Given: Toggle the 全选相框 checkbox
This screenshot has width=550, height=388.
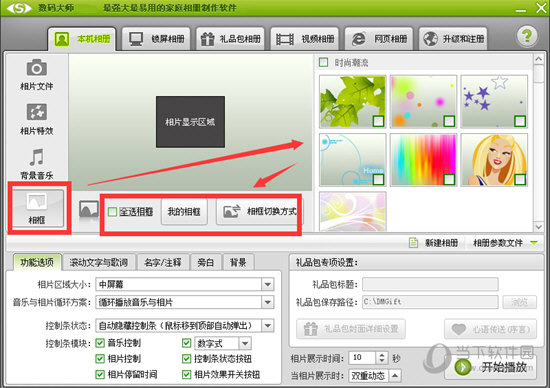Looking at the screenshot, I should pyautogui.click(x=112, y=212).
